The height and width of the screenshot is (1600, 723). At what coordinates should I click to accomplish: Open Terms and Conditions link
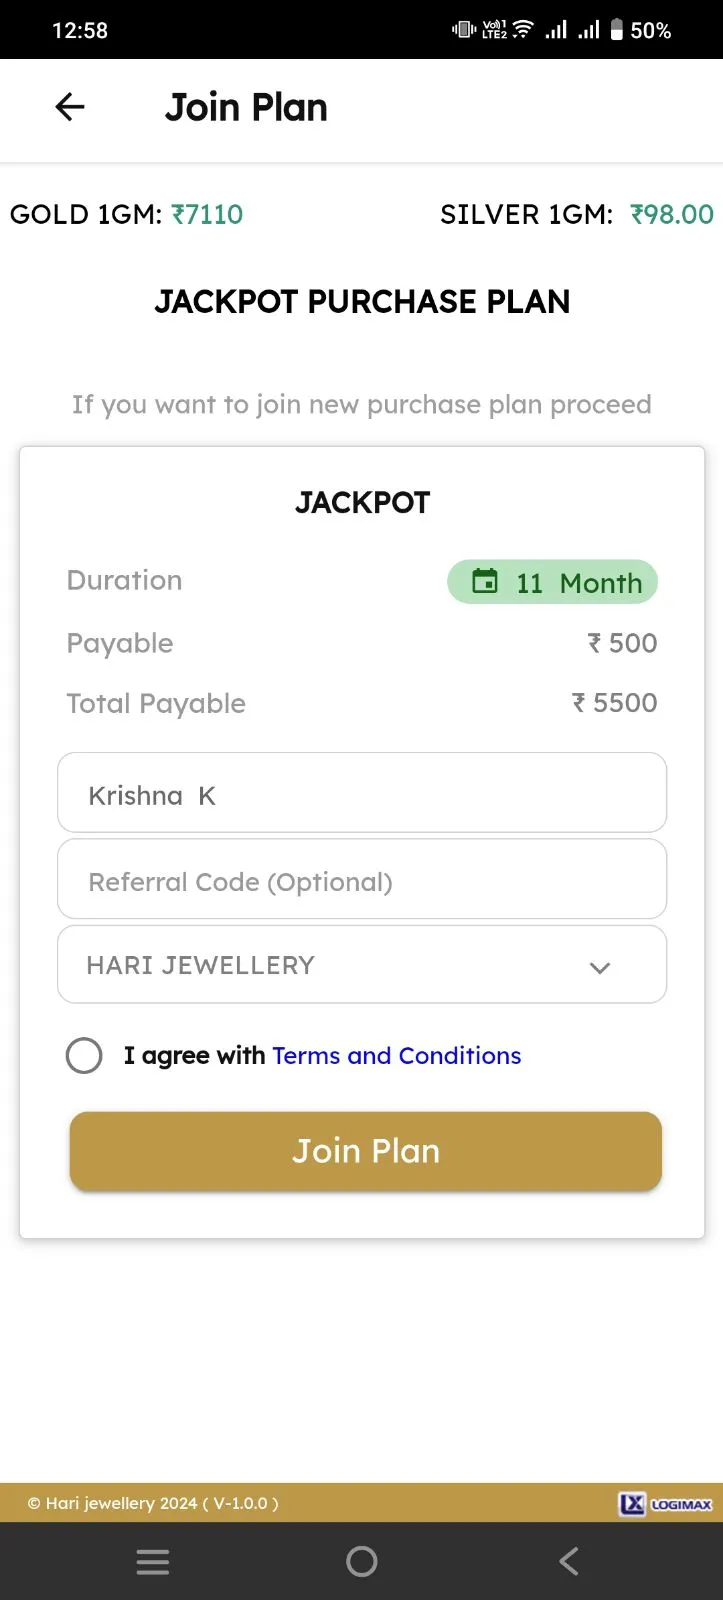pyautogui.click(x=397, y=1056)
